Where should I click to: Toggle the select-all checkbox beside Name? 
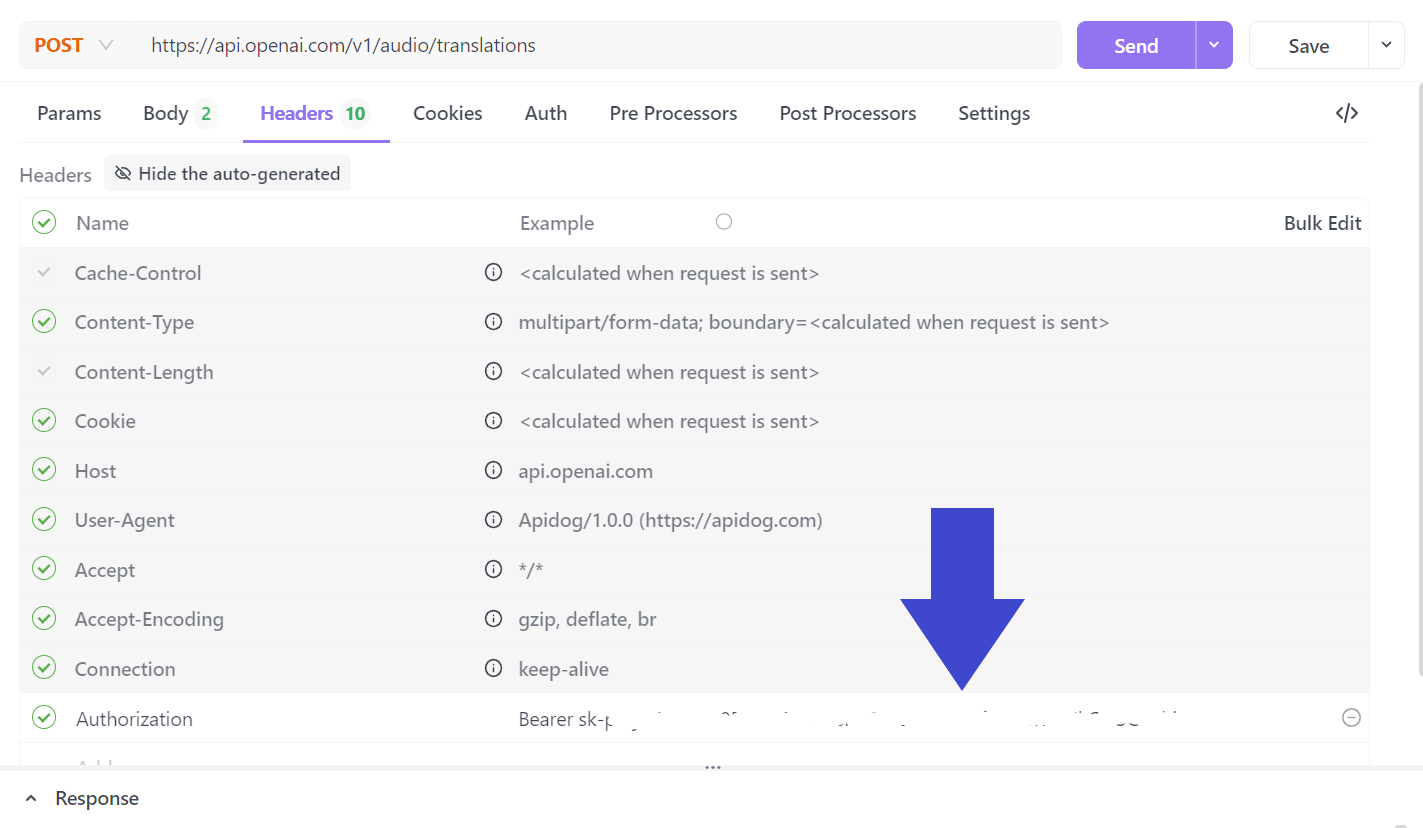tap(44, 222)
